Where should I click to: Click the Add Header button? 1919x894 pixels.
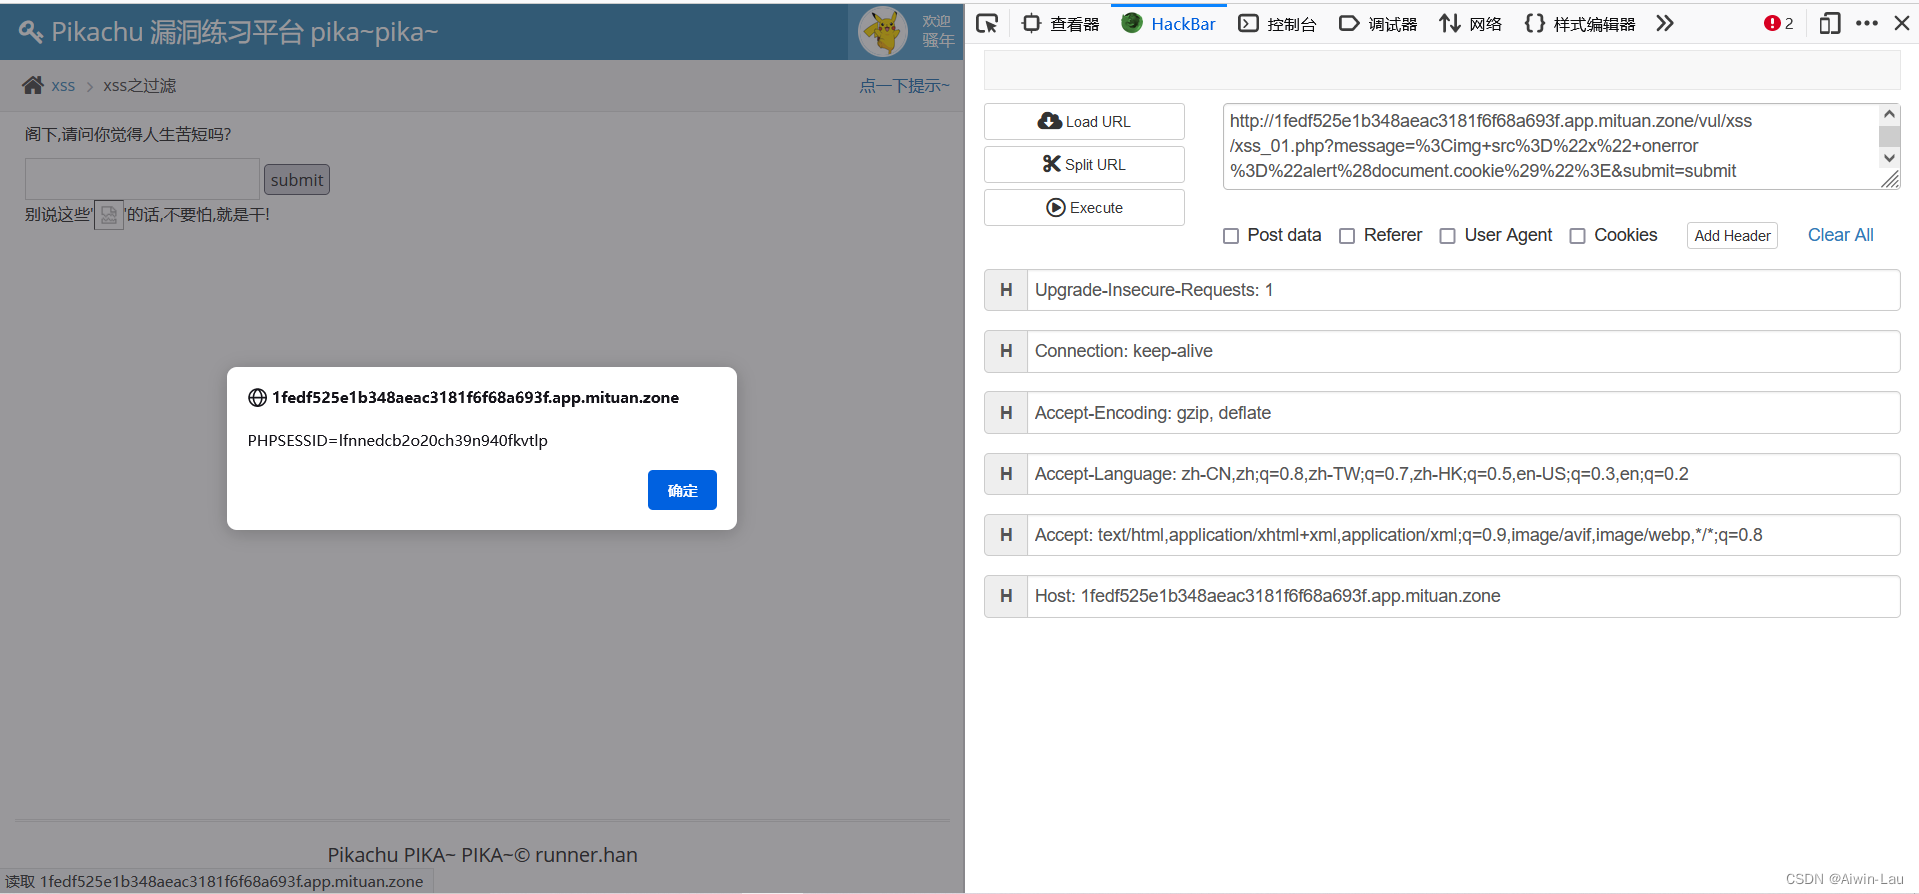tap(1732, 235)
